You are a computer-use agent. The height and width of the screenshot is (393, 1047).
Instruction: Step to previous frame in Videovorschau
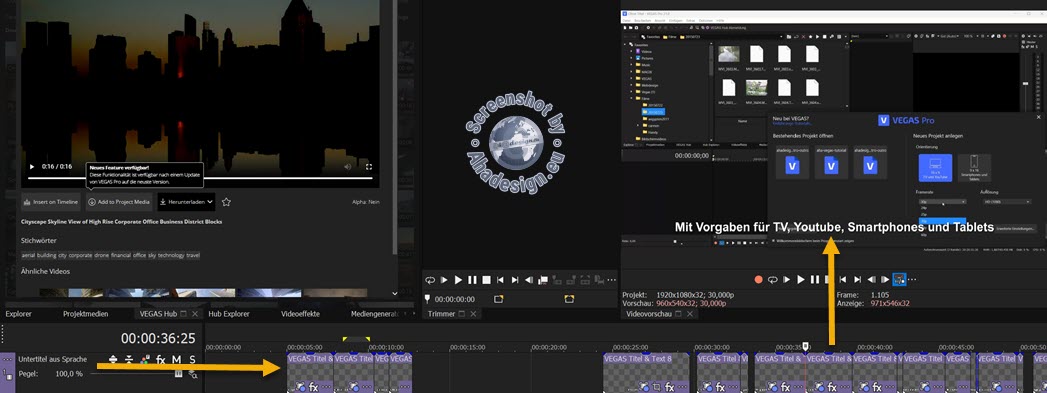[871, 280]
